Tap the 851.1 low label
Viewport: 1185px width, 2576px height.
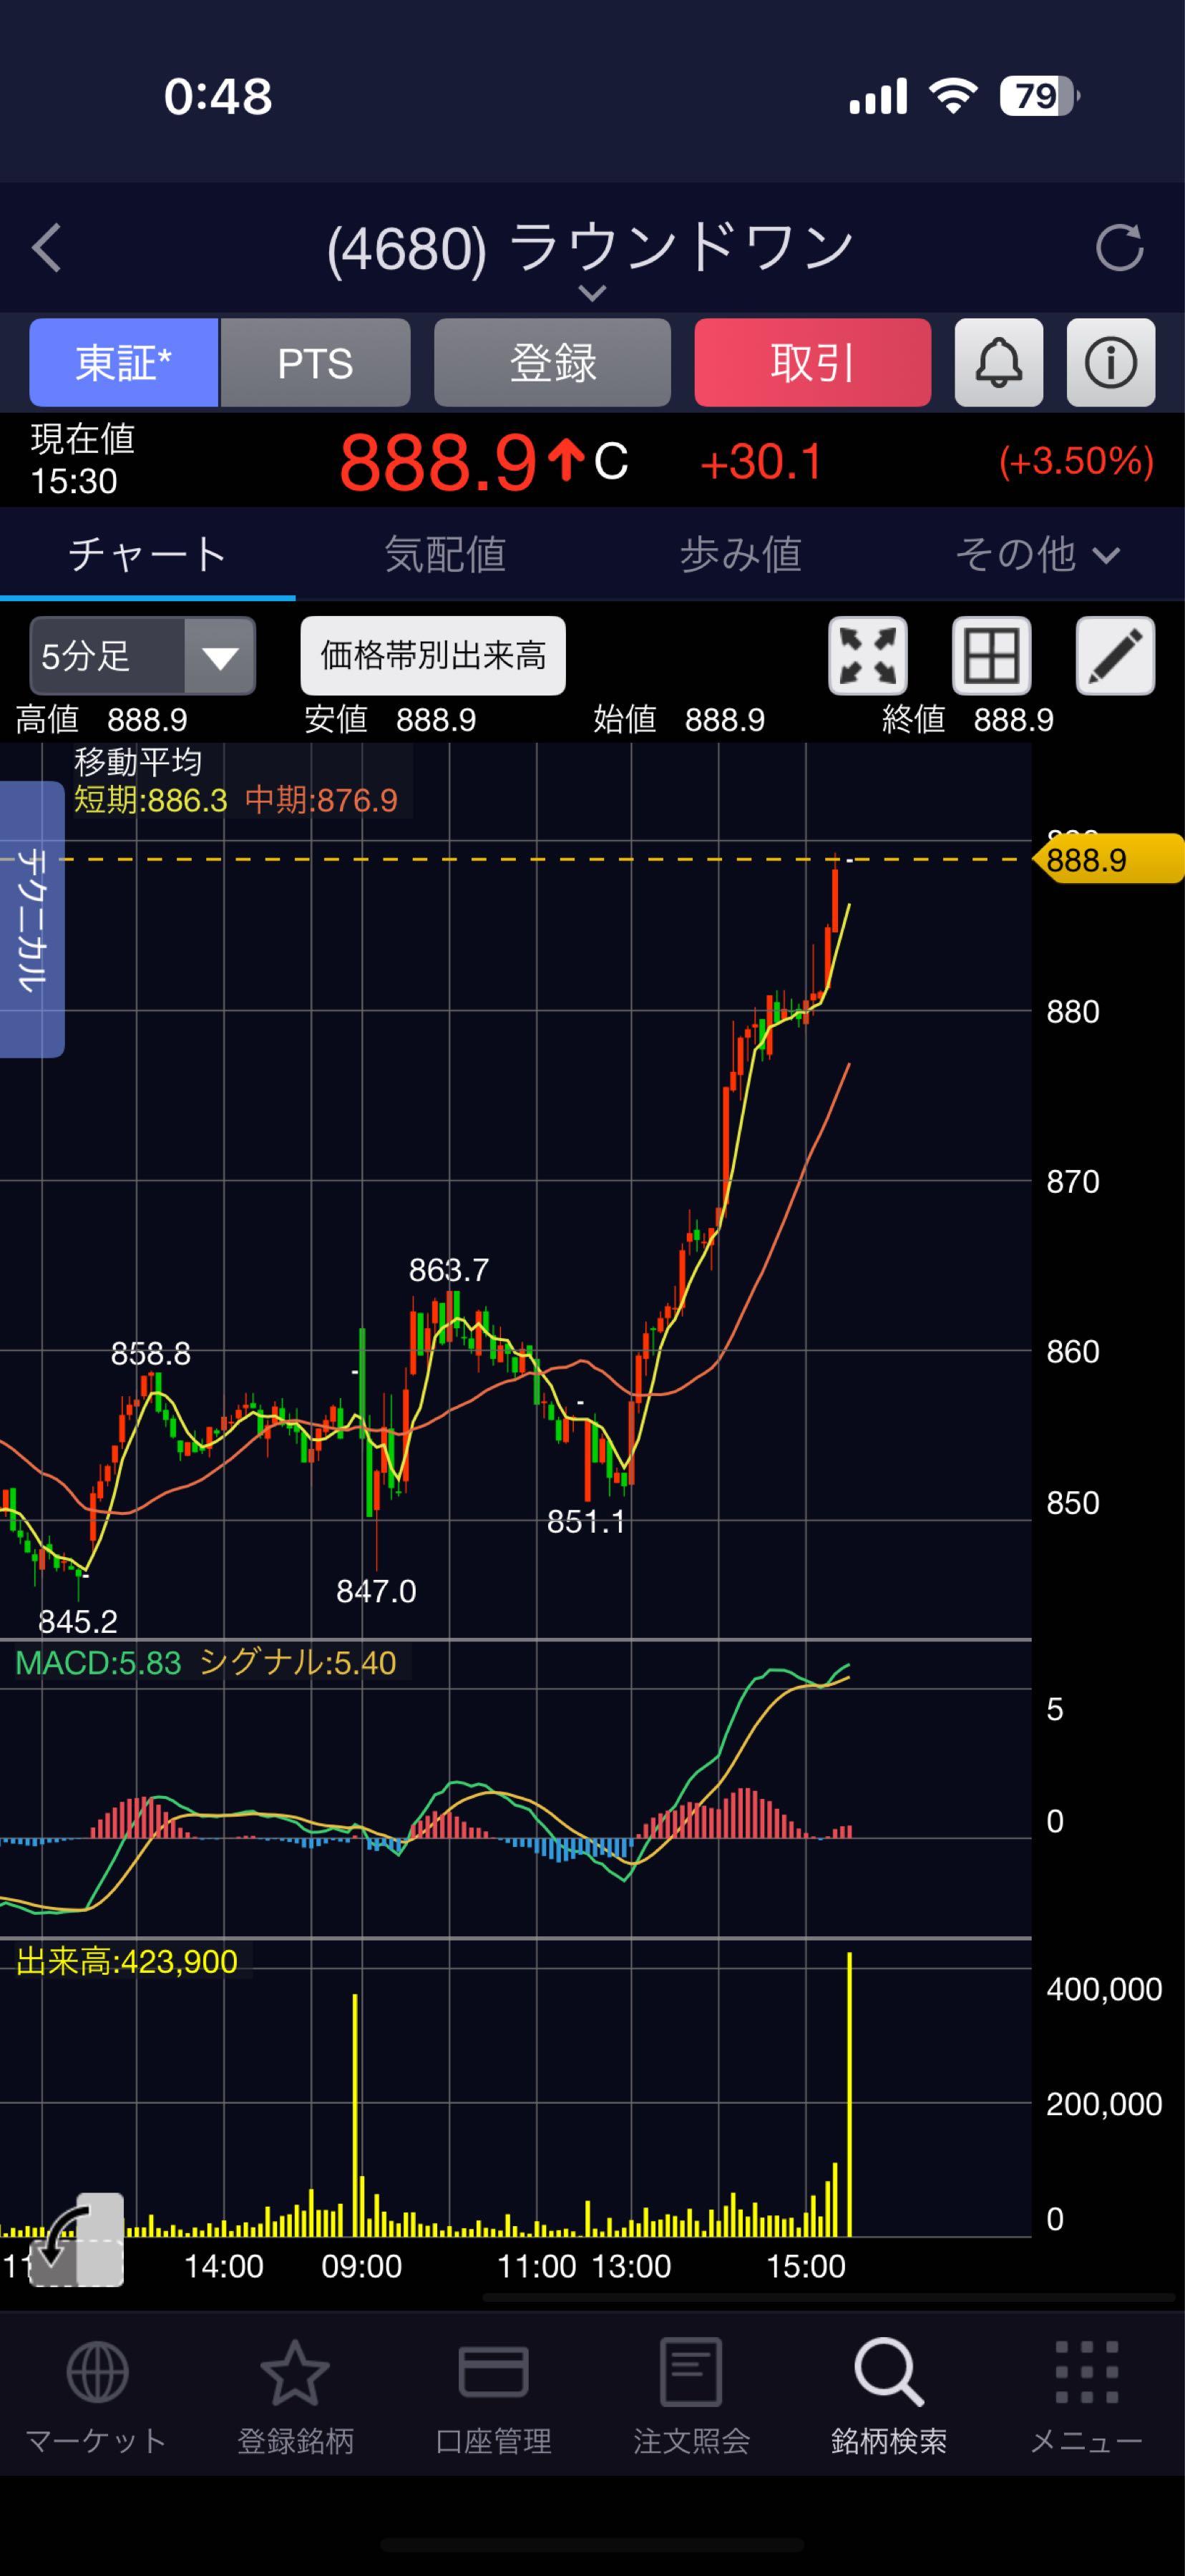tap(586, 1522)
